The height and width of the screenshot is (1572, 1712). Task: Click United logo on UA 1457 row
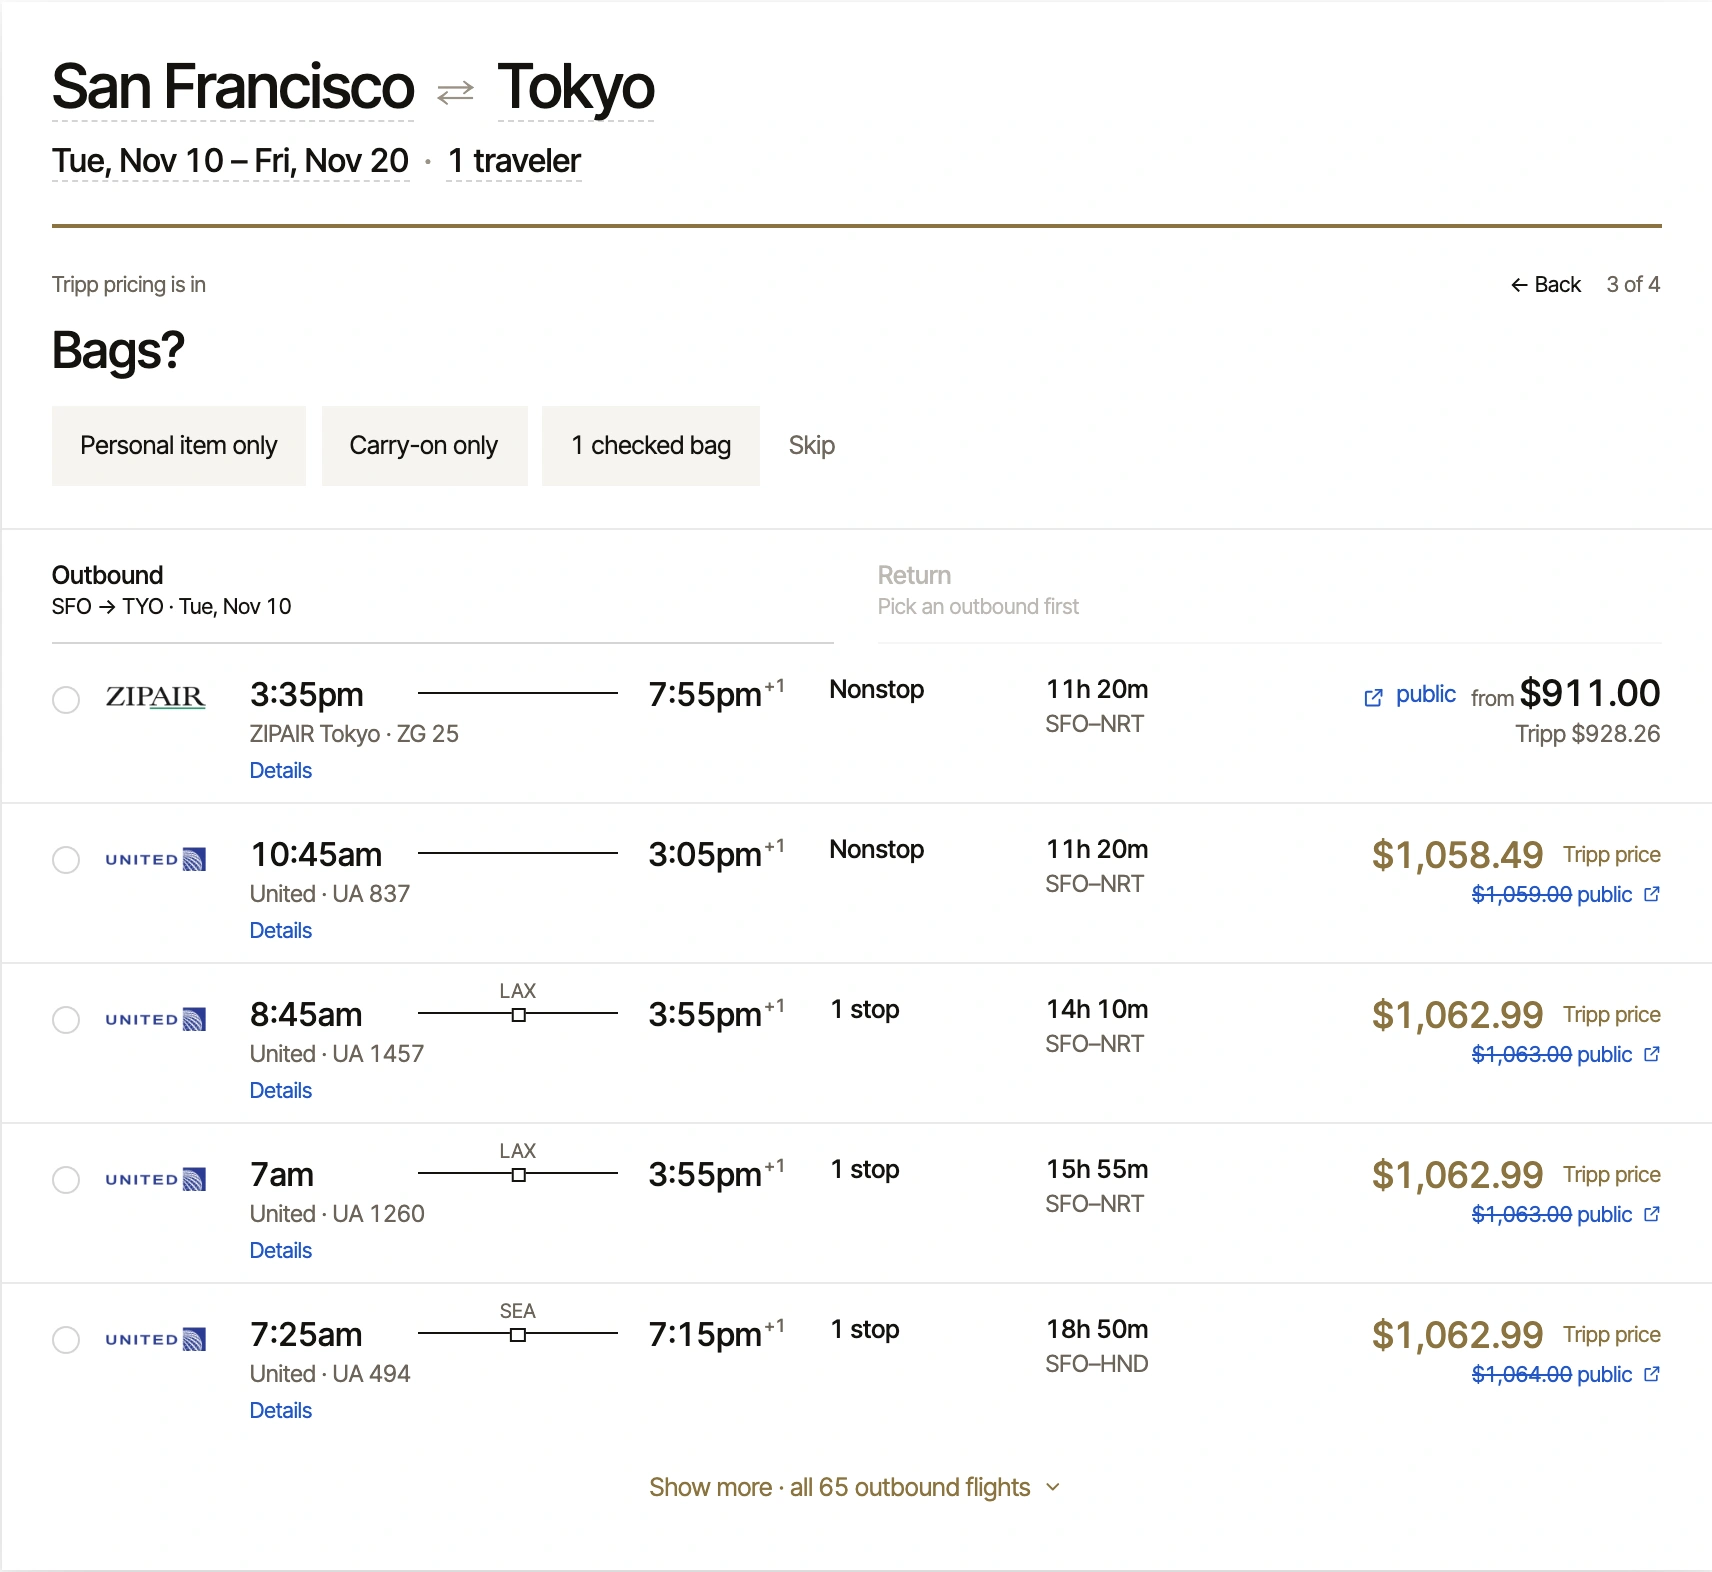tap(155, 1019)
